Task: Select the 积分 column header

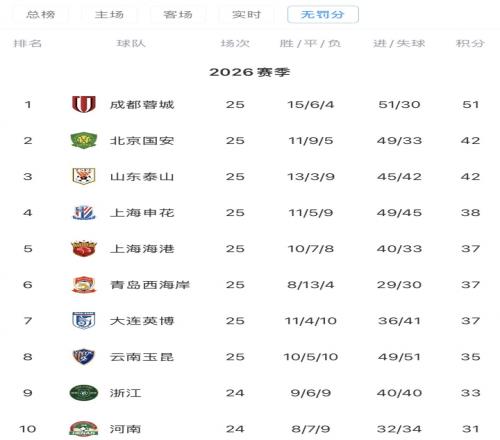Action: pyautogui.click(x=470, y=43)
